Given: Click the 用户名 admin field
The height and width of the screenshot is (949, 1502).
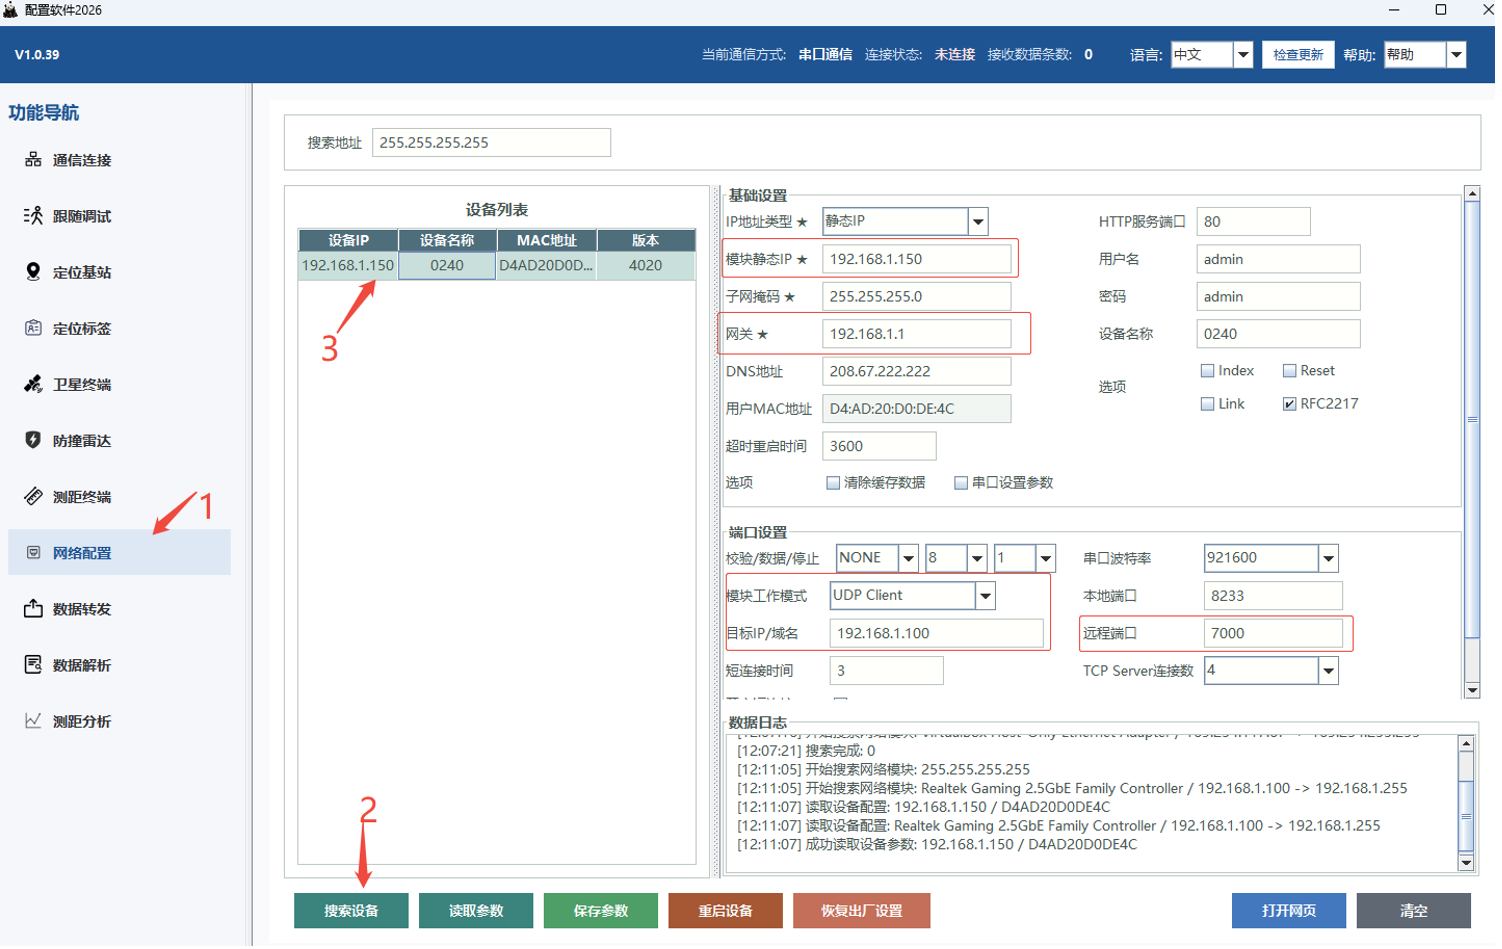Looking at the screenshot, I should click(1278, 259).
